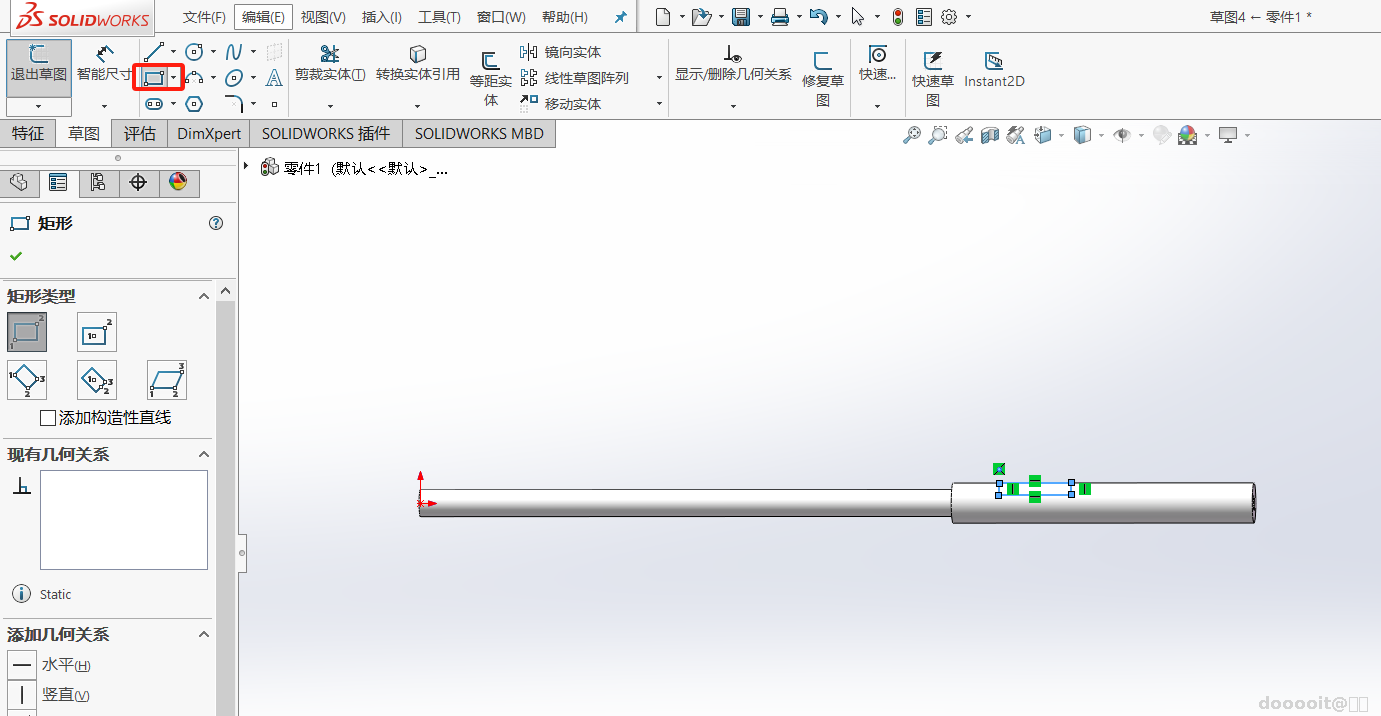Open the 工具(T) menu
The image size is (1381, 716).
439,17
